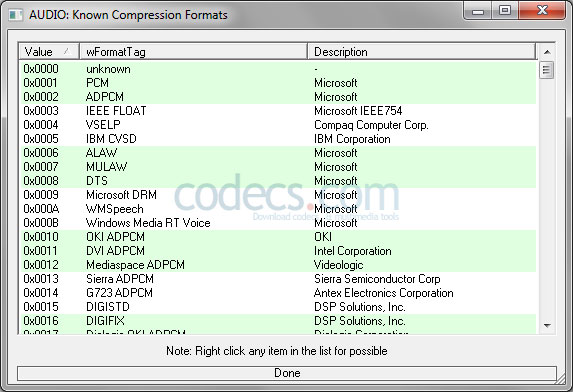Screen dimensions: 573x392
Task: Select the 0x0012 value cell
Action: 41,265
